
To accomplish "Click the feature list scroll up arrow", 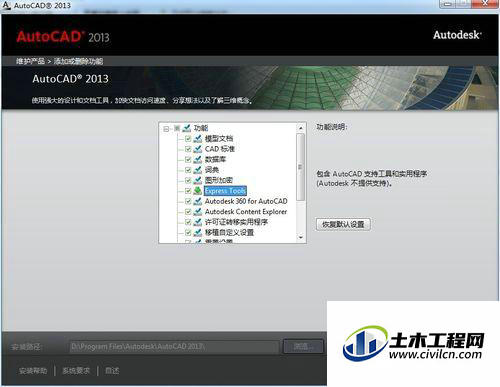I will tap(301, 128).
